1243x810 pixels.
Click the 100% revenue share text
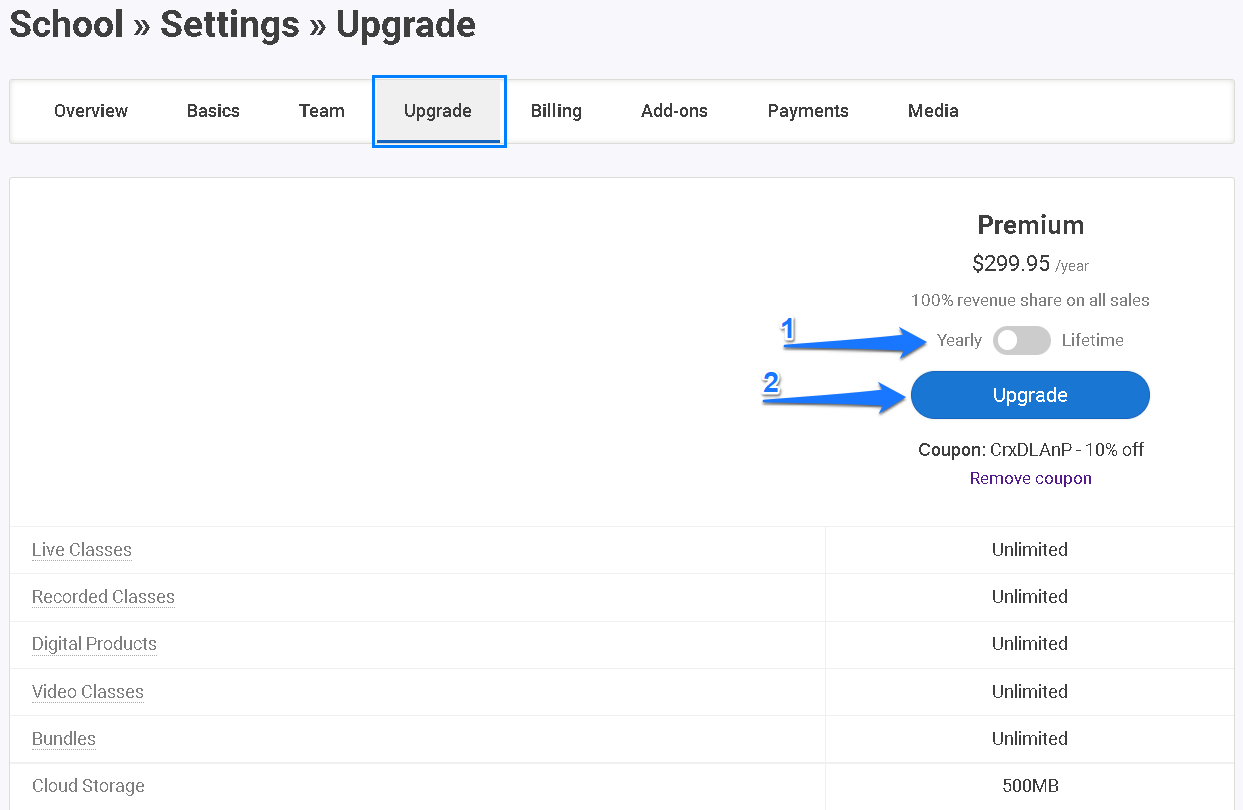[x=1030, y=300]
